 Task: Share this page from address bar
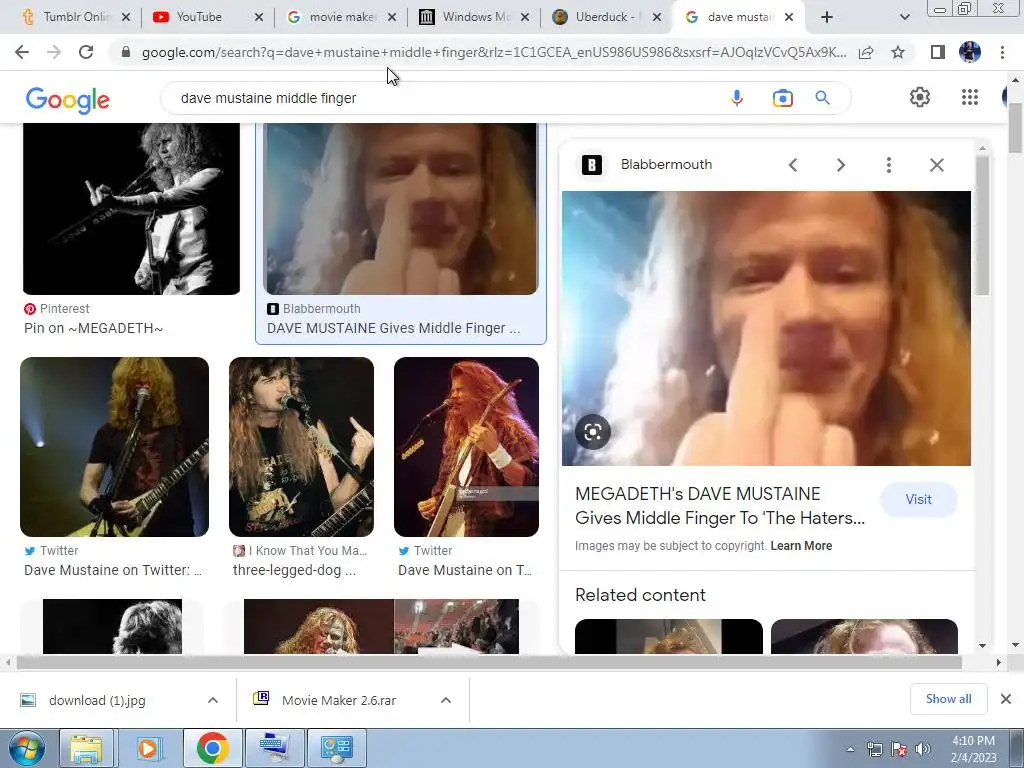(x=866, y=52)
